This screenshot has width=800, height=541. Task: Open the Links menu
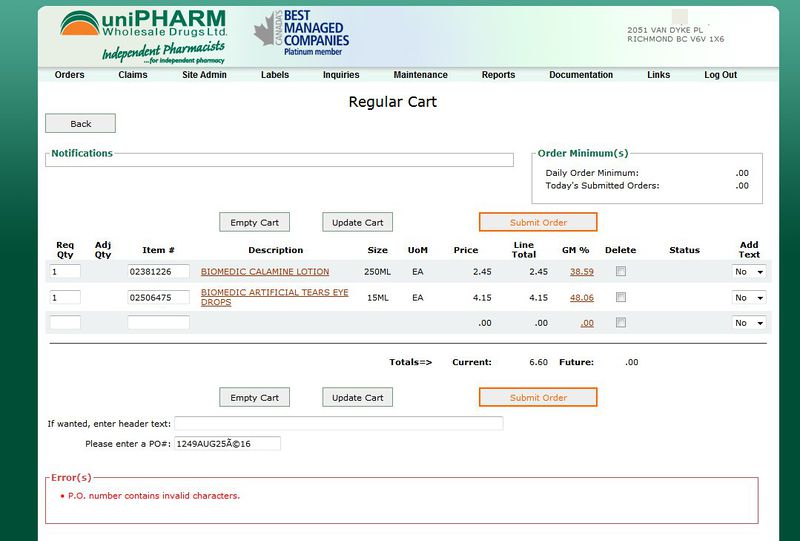(658, 75)
